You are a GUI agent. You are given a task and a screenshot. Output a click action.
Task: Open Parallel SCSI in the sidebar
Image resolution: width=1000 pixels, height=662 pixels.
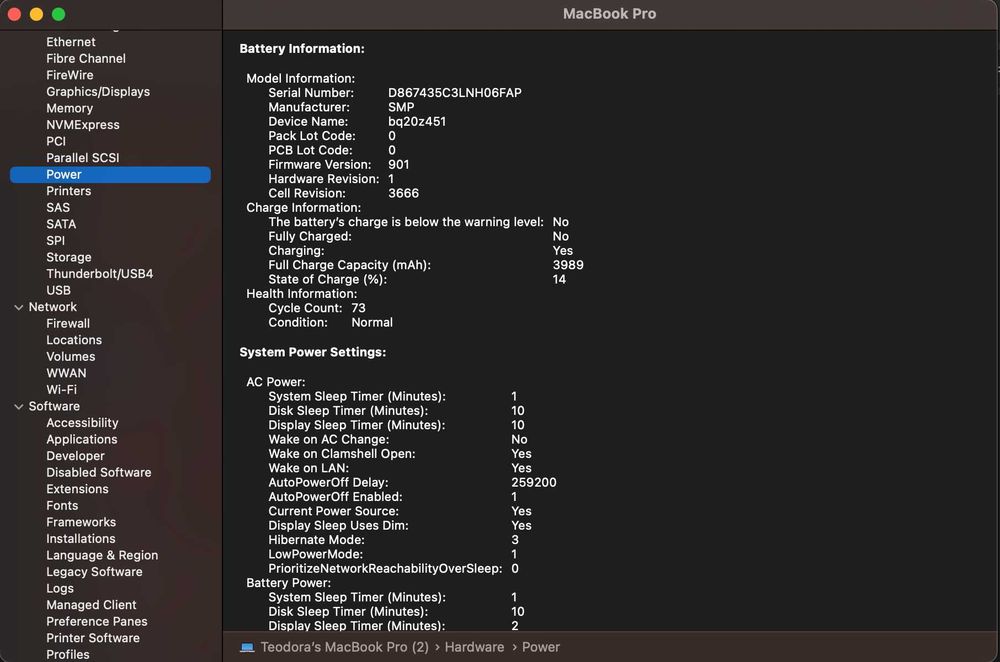click(83, 158)
